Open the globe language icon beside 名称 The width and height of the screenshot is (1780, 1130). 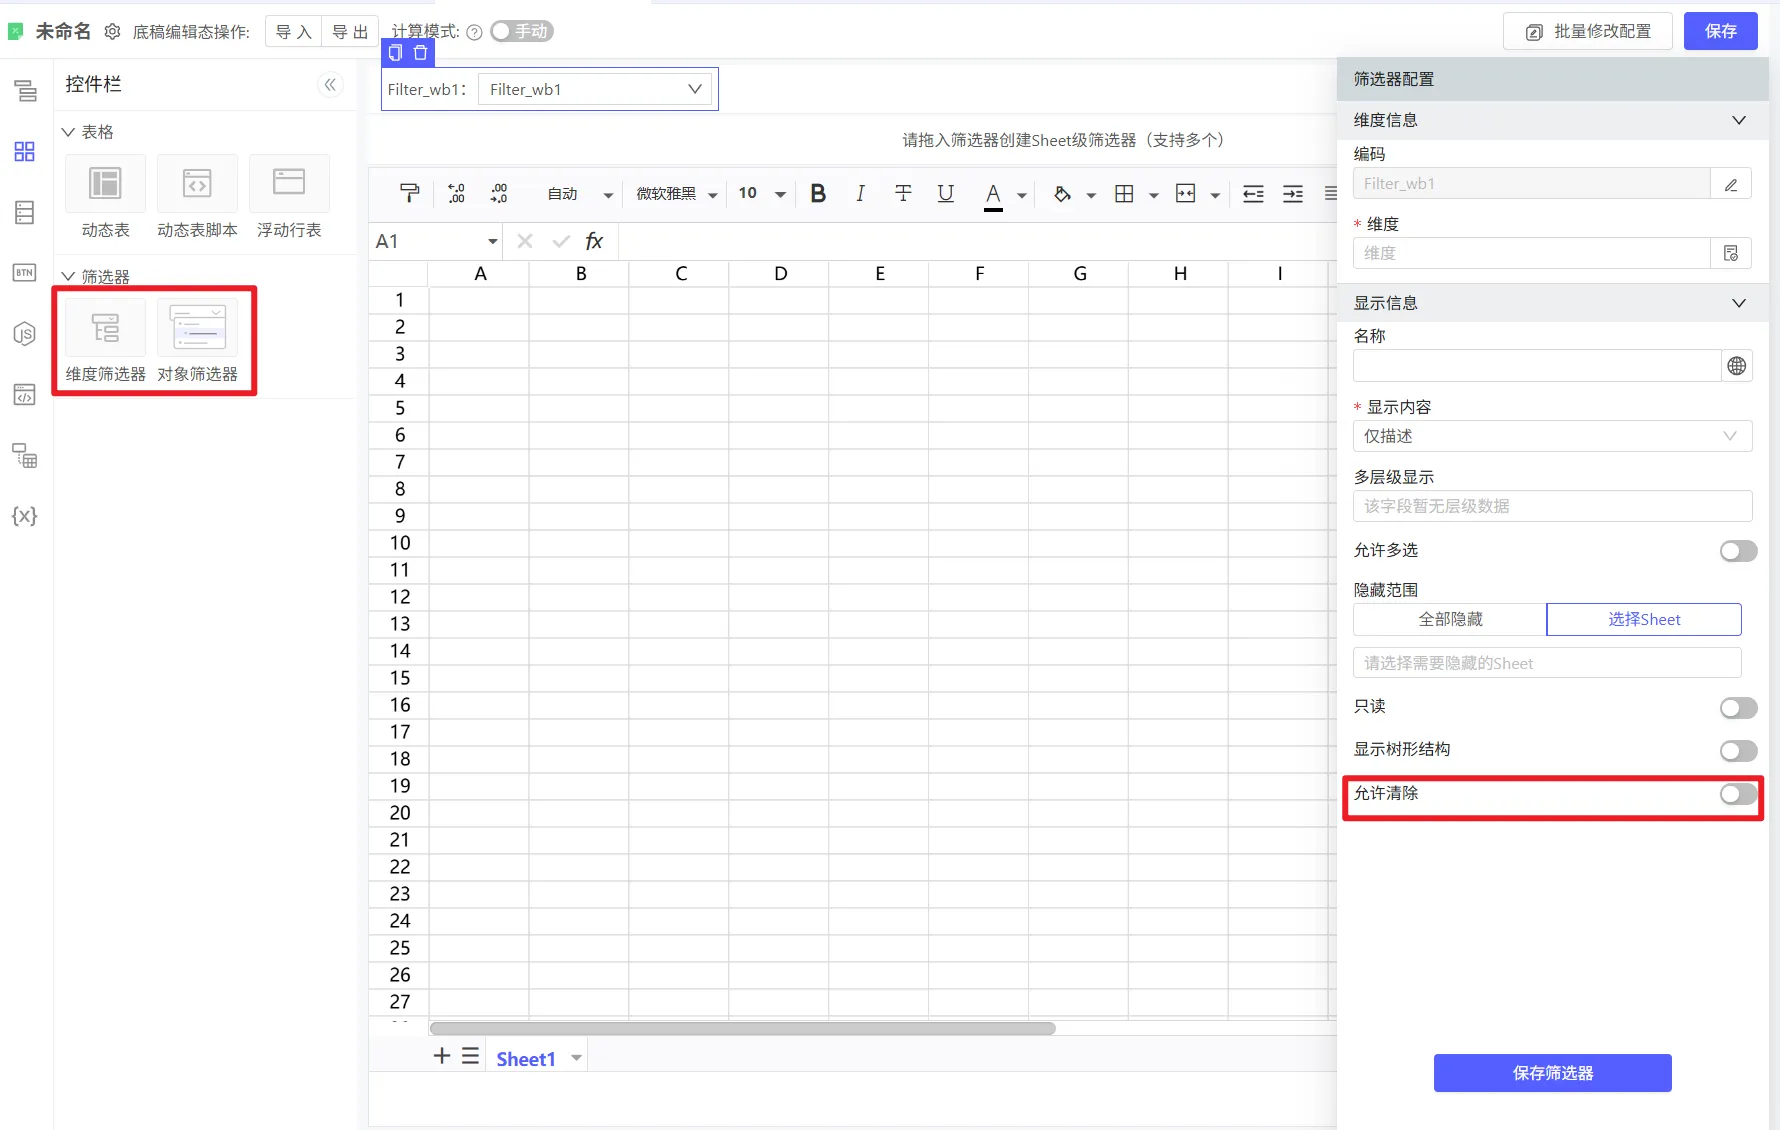point(1737,366)
